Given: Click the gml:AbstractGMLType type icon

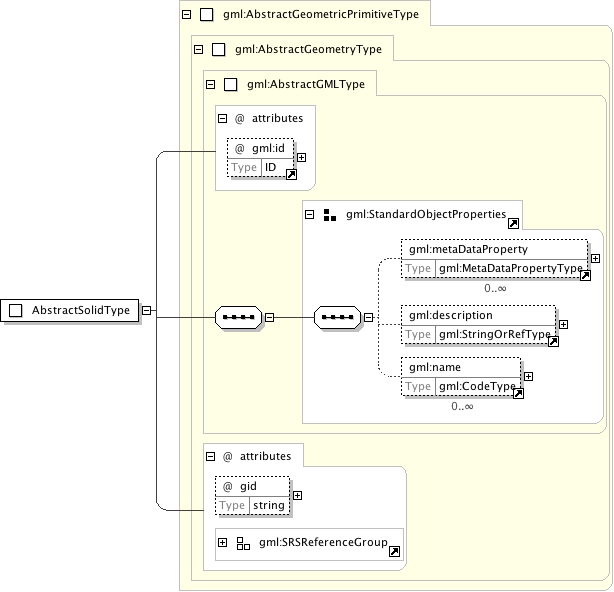Looking at the screenshot, I should tap(231, 85).
